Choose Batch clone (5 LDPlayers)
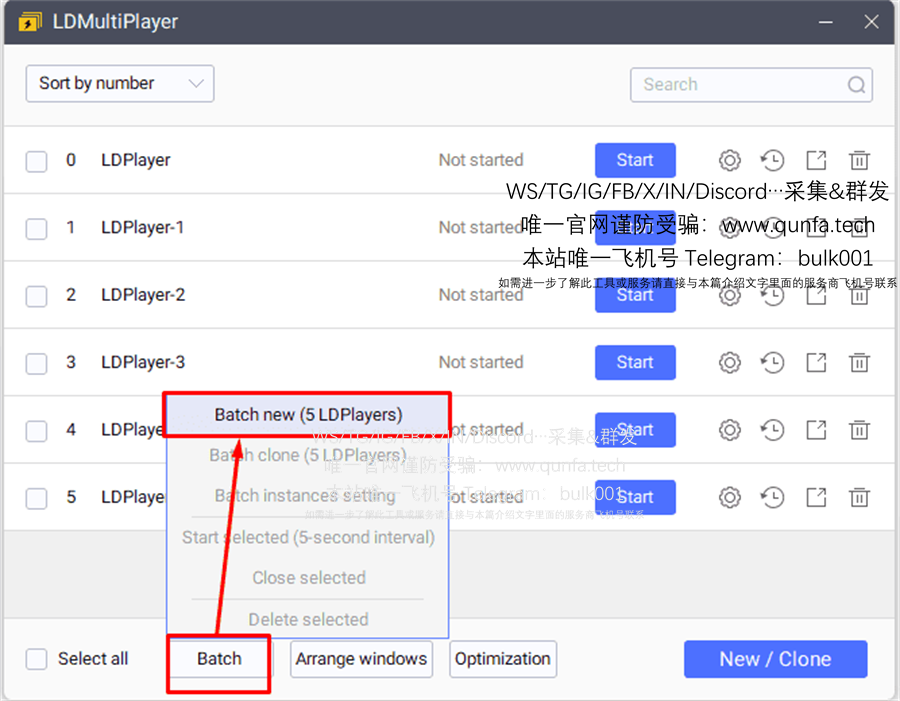900x701 pixels. coord(308,455)
